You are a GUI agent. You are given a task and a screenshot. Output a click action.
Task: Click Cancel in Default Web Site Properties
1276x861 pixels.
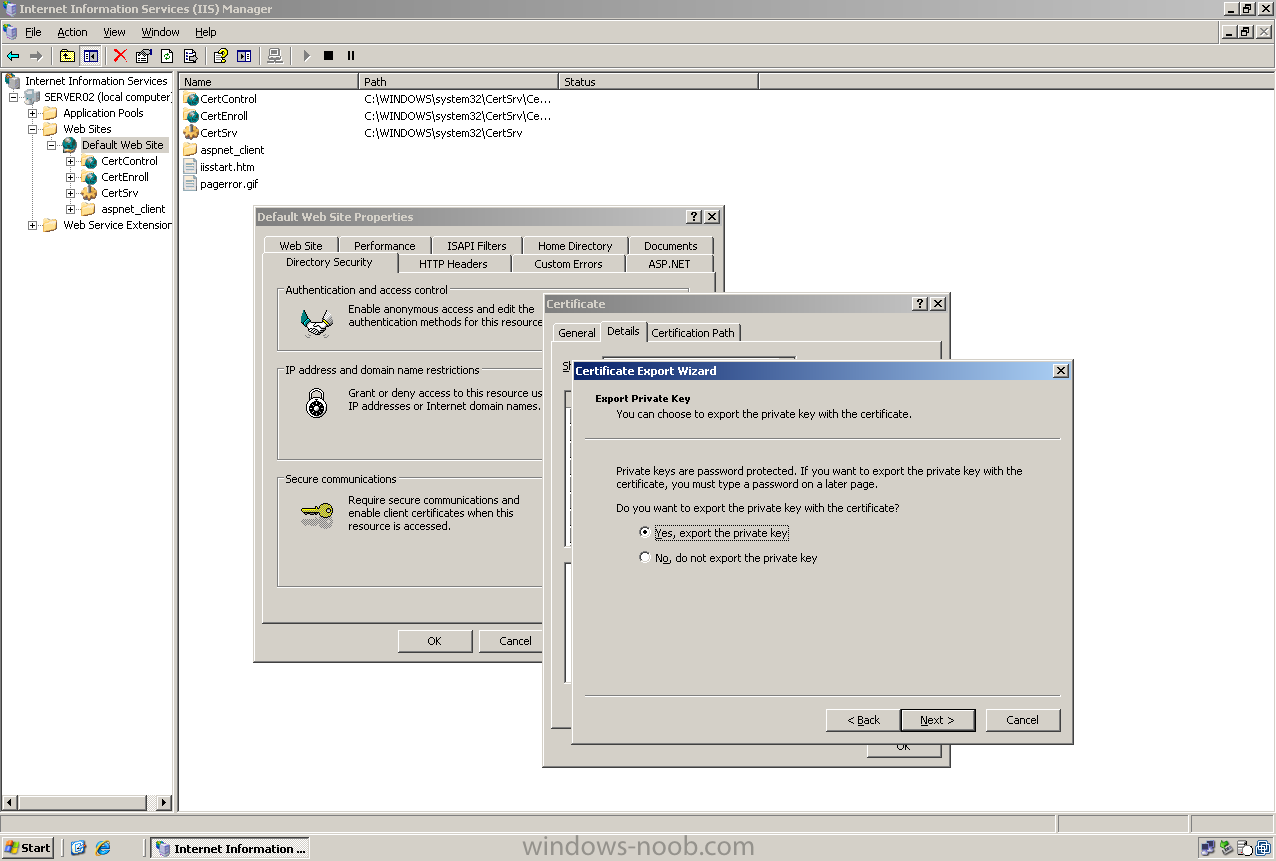pyautogui.click(x=511, y=641)
